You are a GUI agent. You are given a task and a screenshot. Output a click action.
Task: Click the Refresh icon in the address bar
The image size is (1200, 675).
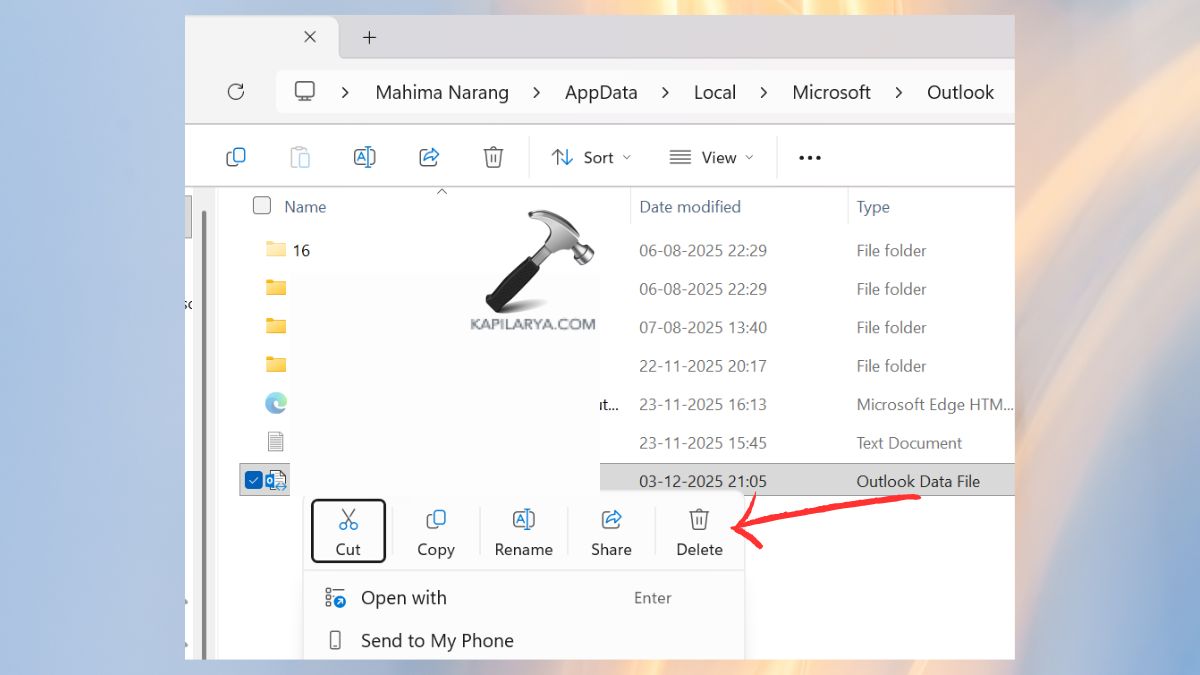(236, 91)
